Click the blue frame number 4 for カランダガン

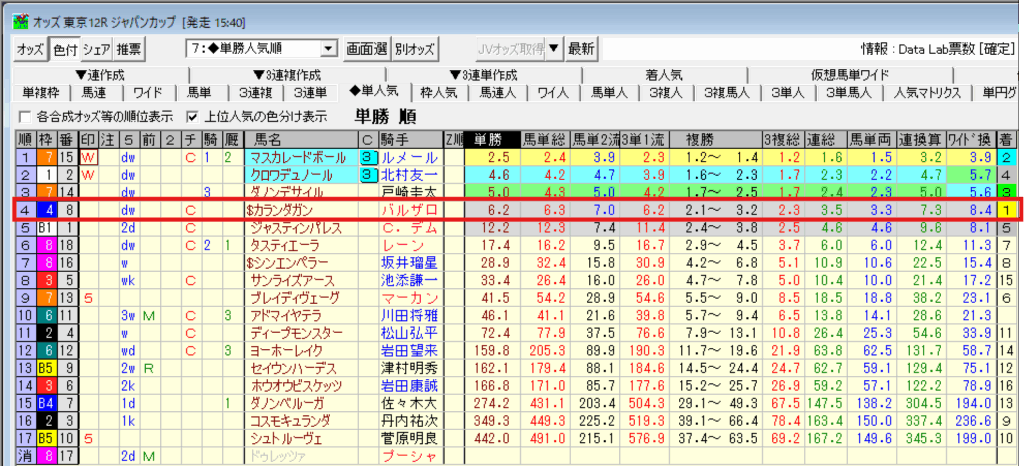coord(46,210)
